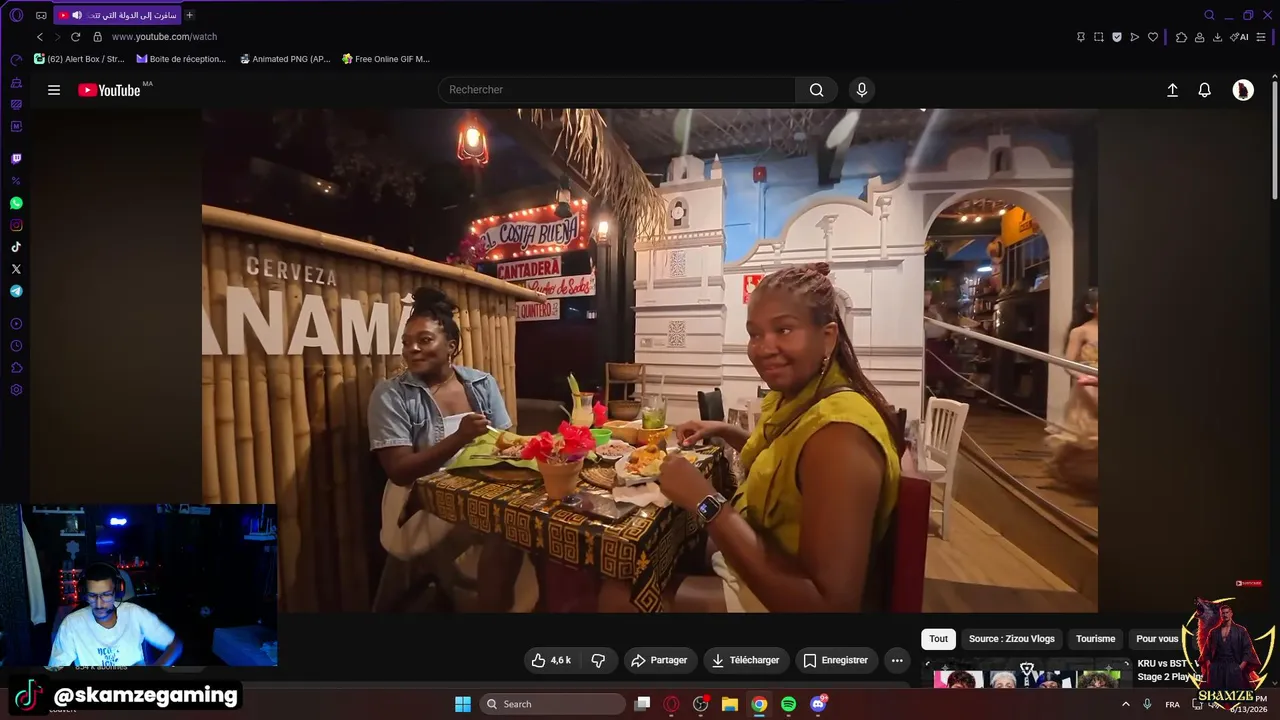This screenshot has height=720, width=1280.
Task: Go back to previous page
Action: pos(40,37)
